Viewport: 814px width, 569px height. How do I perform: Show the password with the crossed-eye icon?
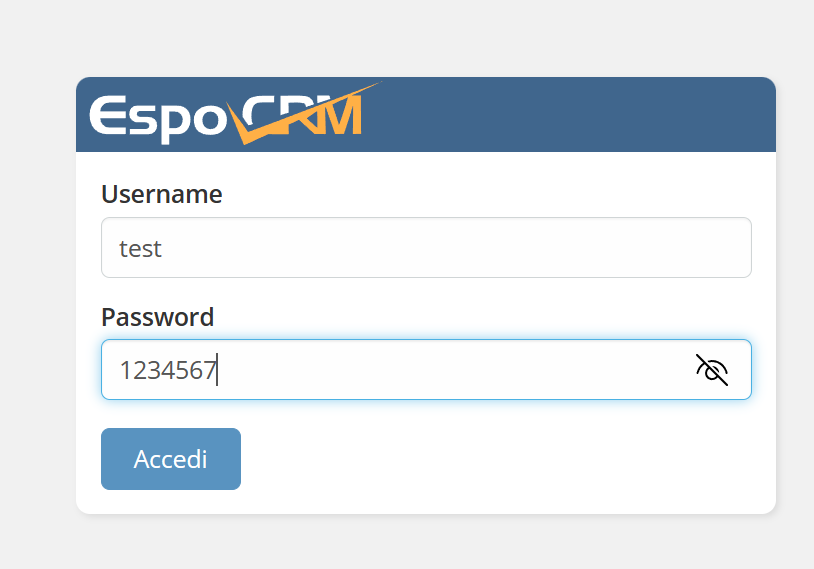point(711,370)
